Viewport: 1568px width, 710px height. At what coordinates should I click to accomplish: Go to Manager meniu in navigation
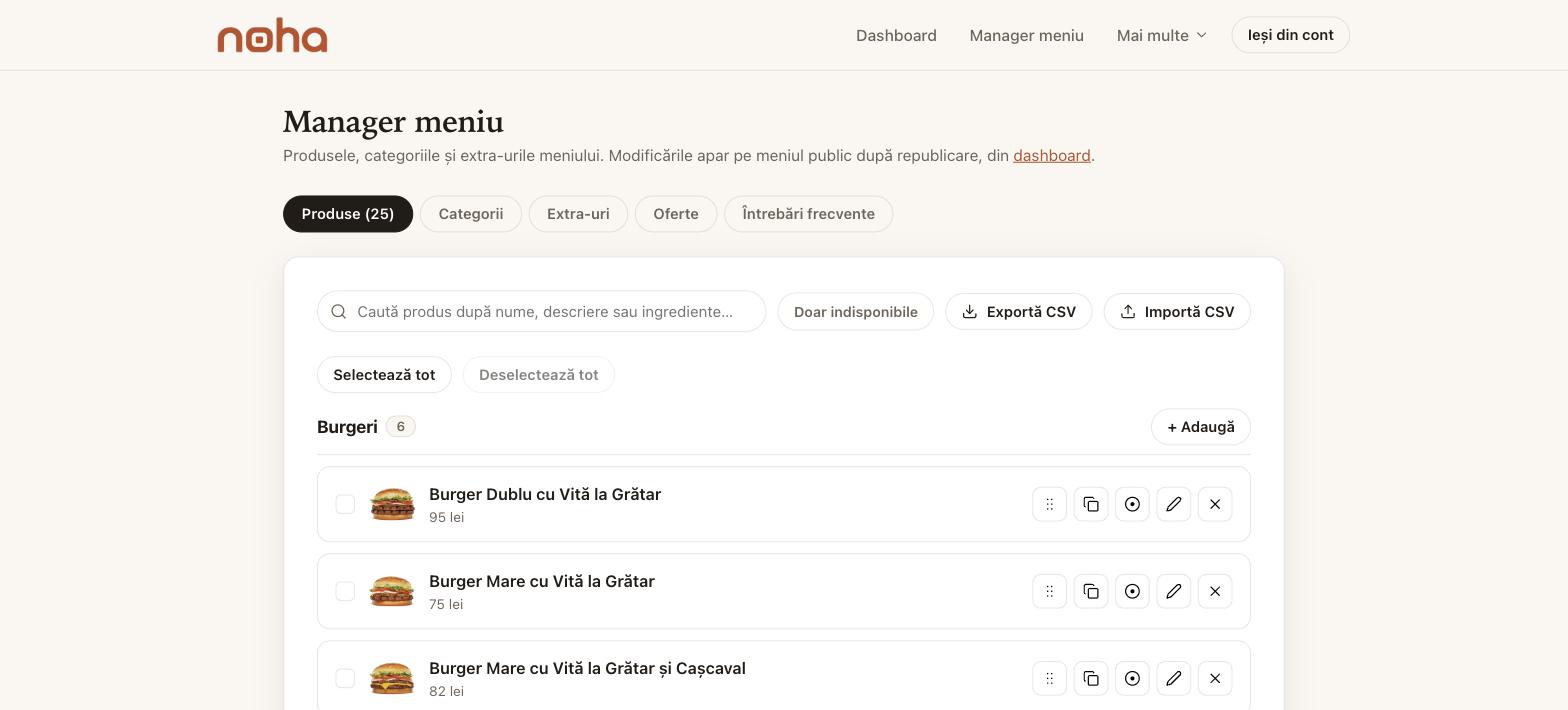pyautogui.click(x=1027, y=35)
